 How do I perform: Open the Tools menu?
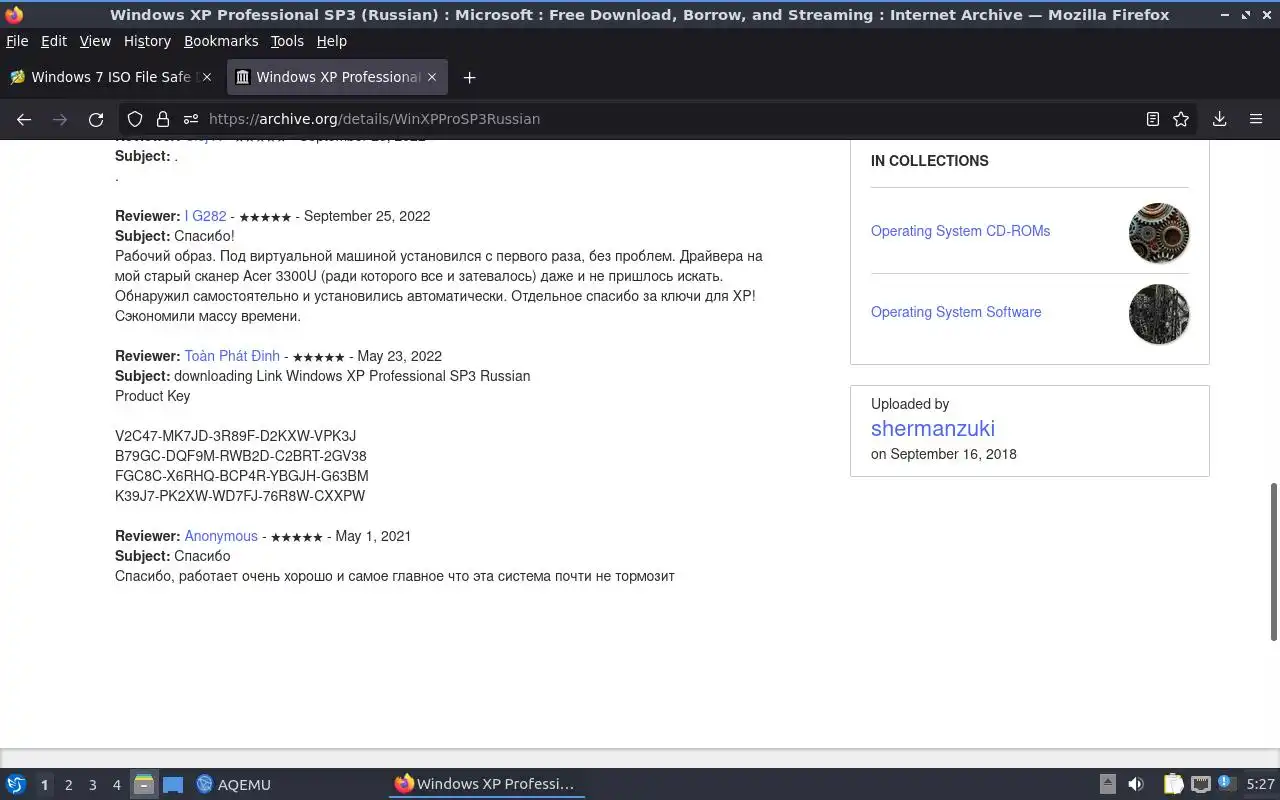click(x=287, y=41)
